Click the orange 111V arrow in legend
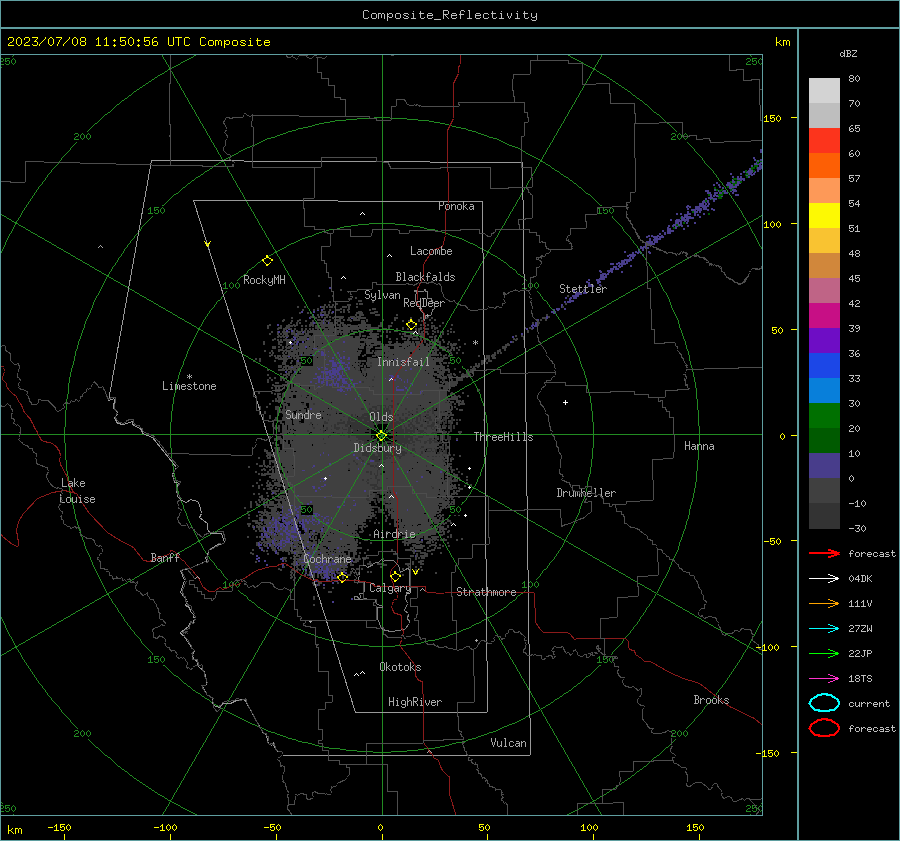This screenshot has width=900, height=841. coord(824,603)
